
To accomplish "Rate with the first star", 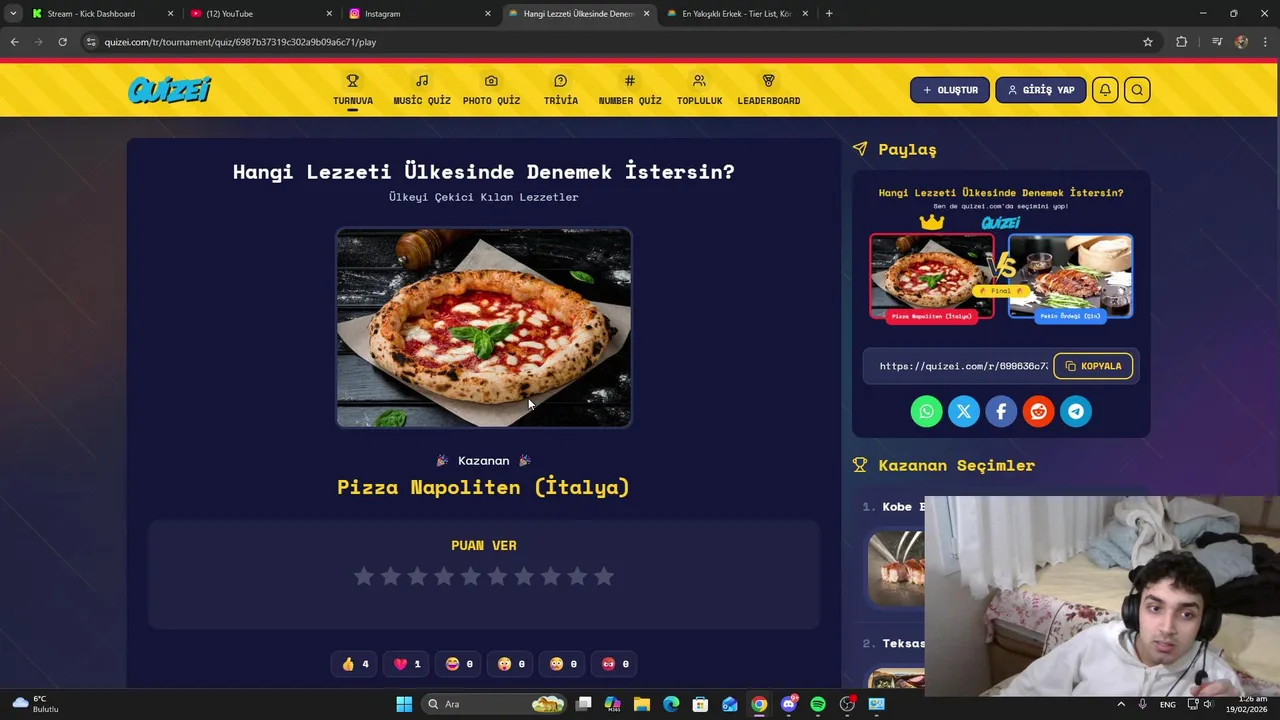I will coord(364,576).
